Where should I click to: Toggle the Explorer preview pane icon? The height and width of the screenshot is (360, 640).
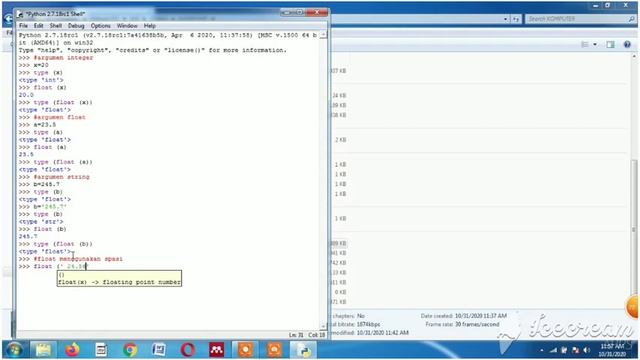(610, 44)
